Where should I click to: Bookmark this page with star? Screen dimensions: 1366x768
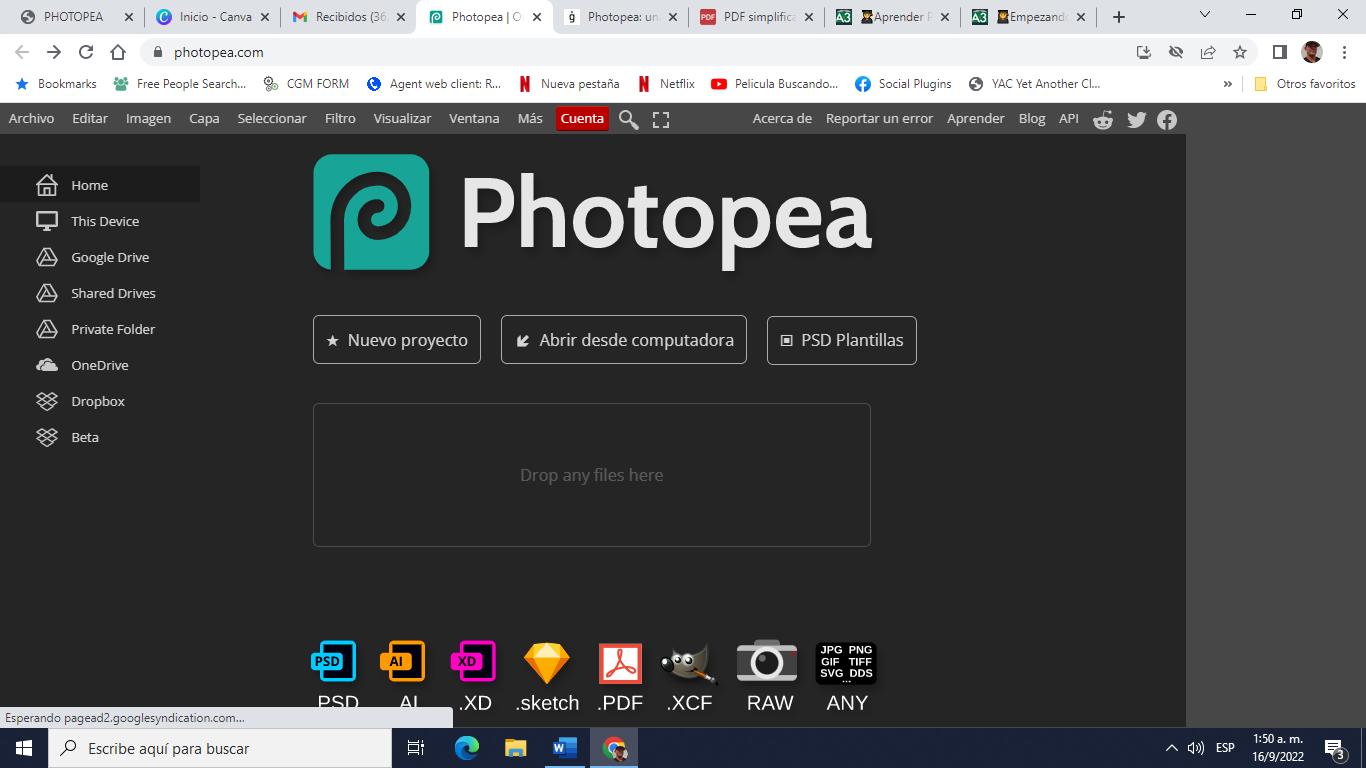(x=1240, y=52)
